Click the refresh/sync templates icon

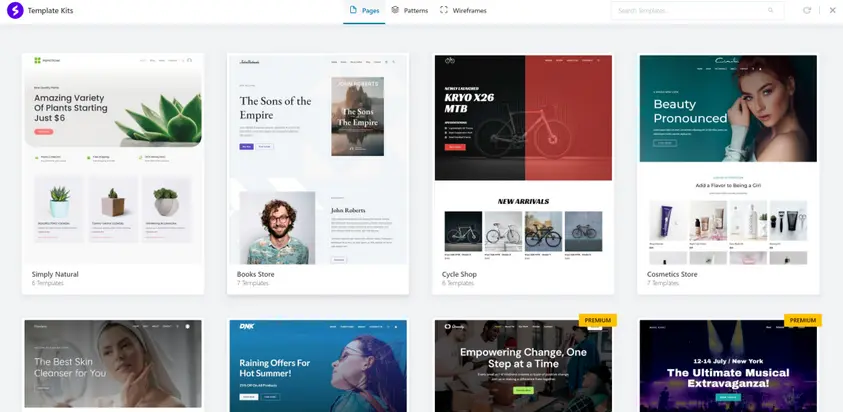click(x=807, y=10)
